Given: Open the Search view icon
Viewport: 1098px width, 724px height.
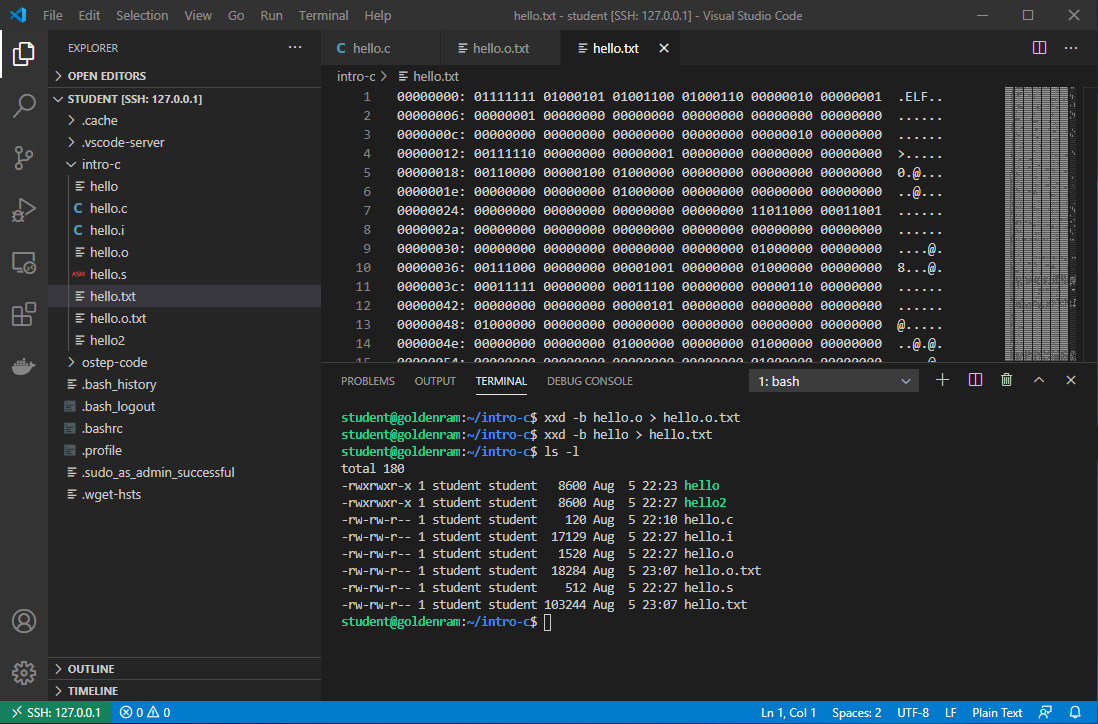Looking at the screenshot, I should tap(24, 106).
